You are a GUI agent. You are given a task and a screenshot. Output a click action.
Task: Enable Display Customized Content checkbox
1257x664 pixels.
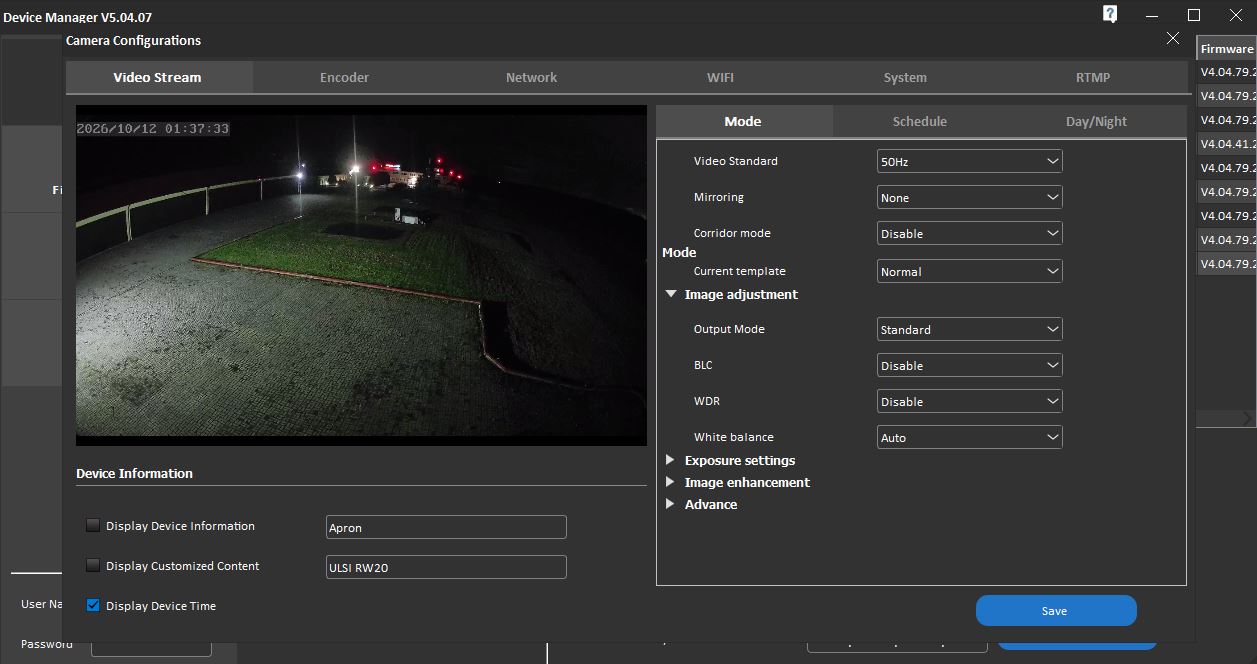[x=93, y=565]
